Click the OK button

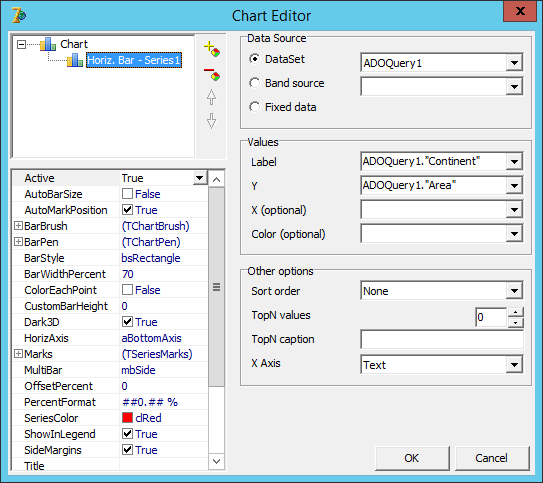(412, 458)
